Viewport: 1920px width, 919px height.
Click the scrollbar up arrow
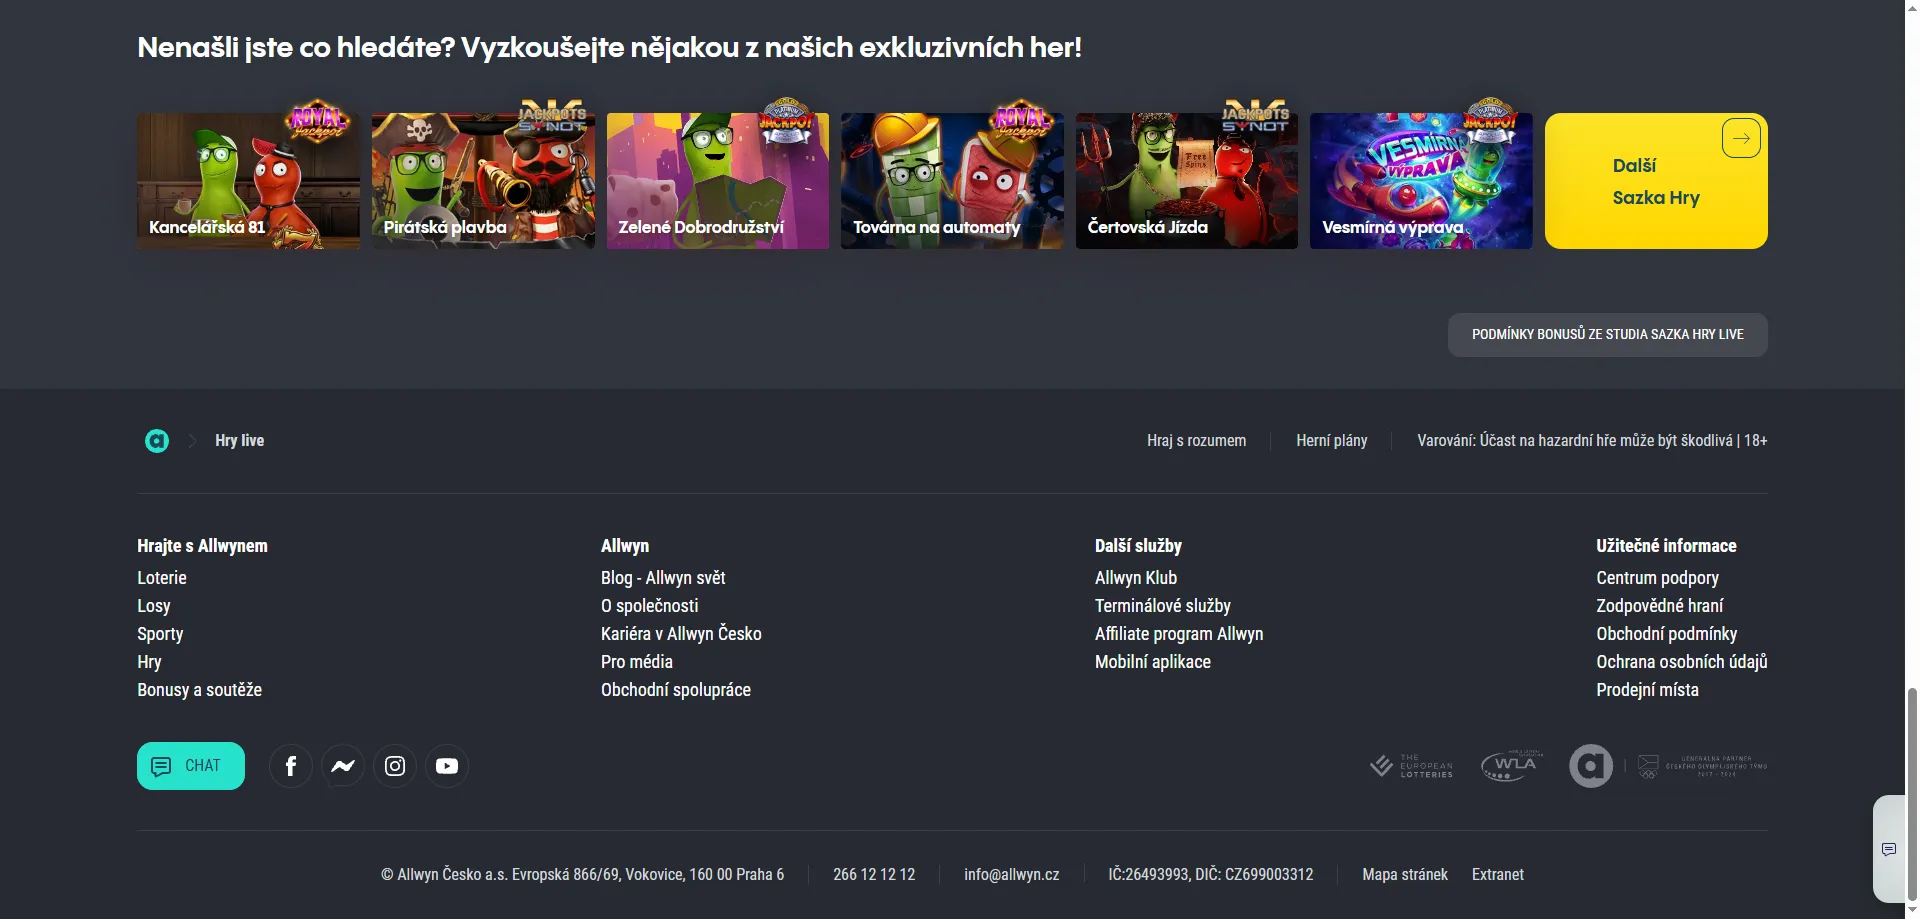pos(1912,7)
